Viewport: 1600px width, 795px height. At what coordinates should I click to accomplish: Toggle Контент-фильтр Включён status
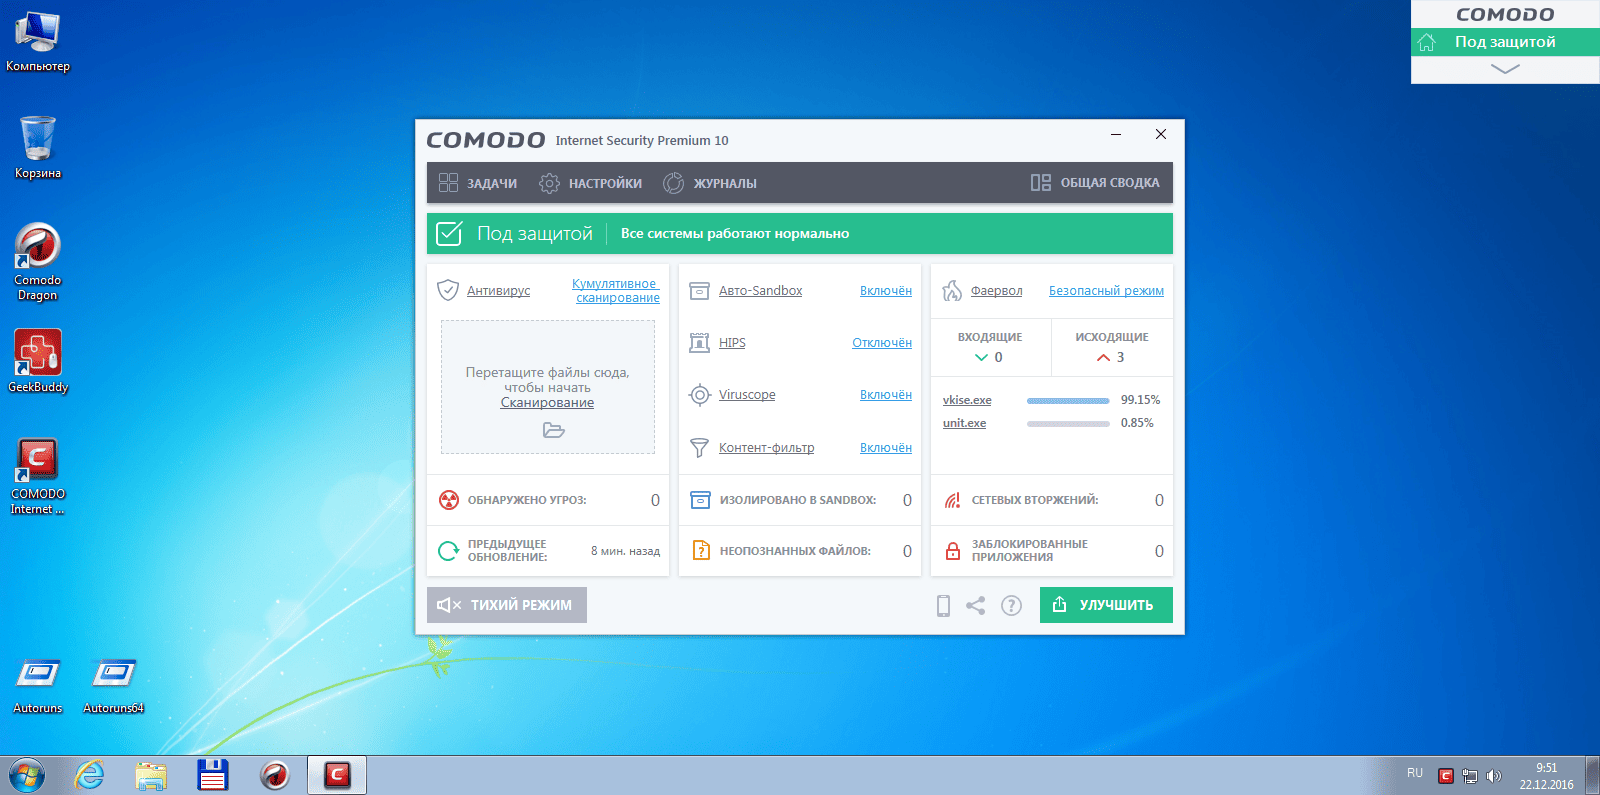[x=886, y=448]
